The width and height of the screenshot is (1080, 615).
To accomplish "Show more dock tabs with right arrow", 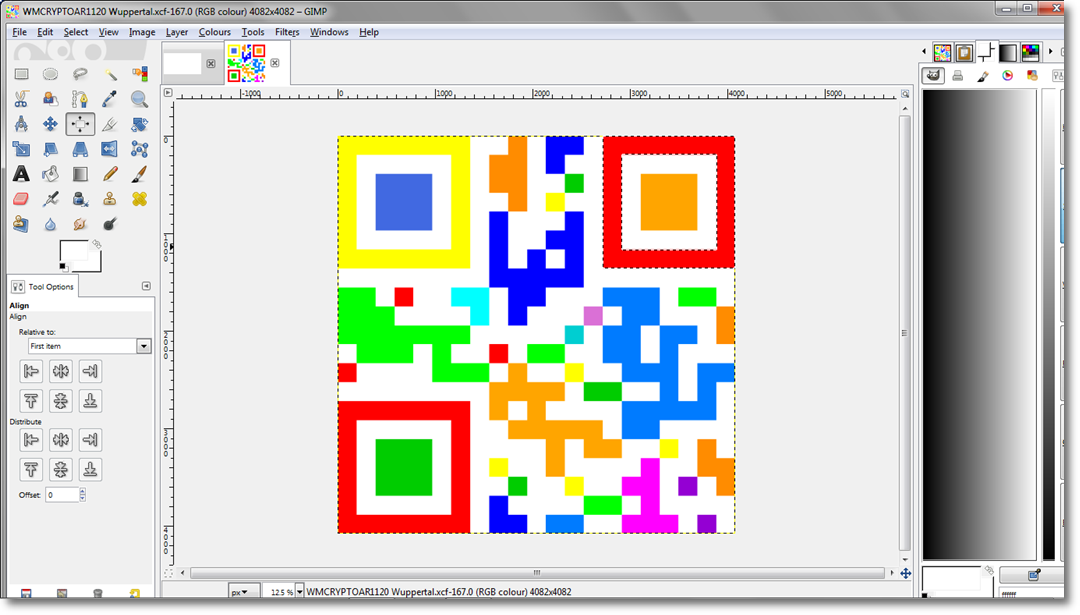I will point(1050,52).
